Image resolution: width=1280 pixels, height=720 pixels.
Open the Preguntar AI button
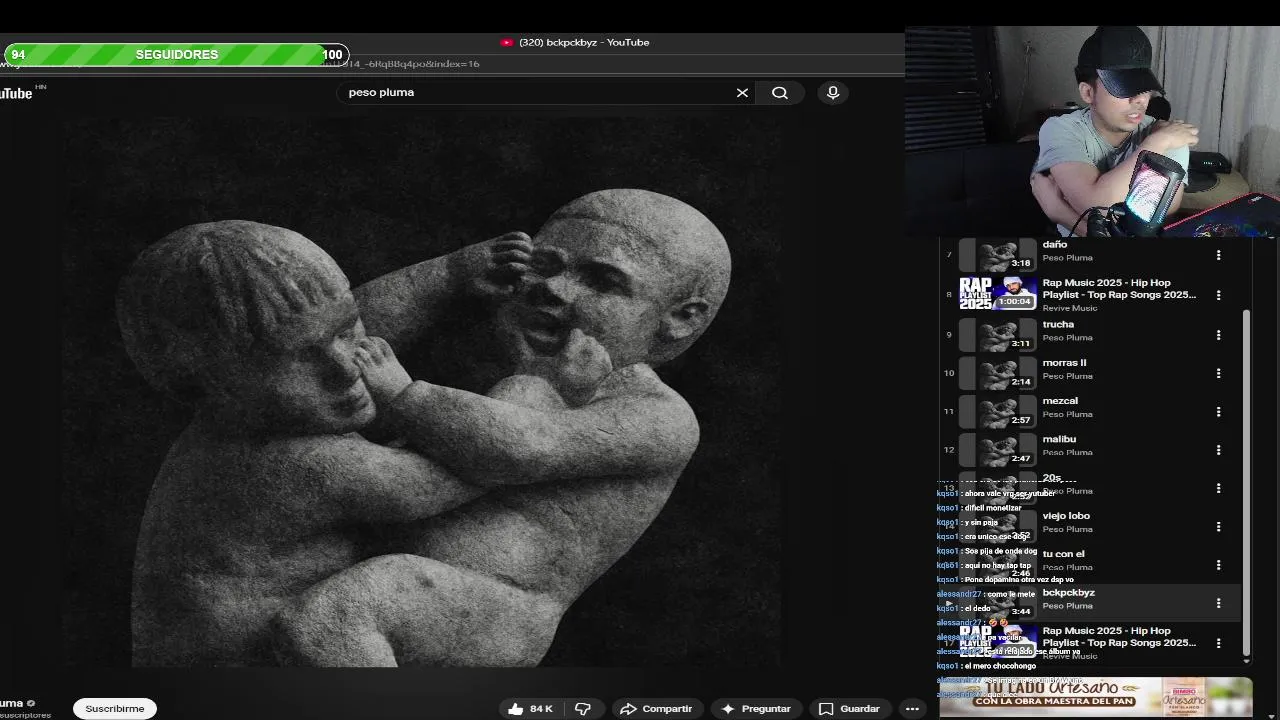[x=755, y=709]
